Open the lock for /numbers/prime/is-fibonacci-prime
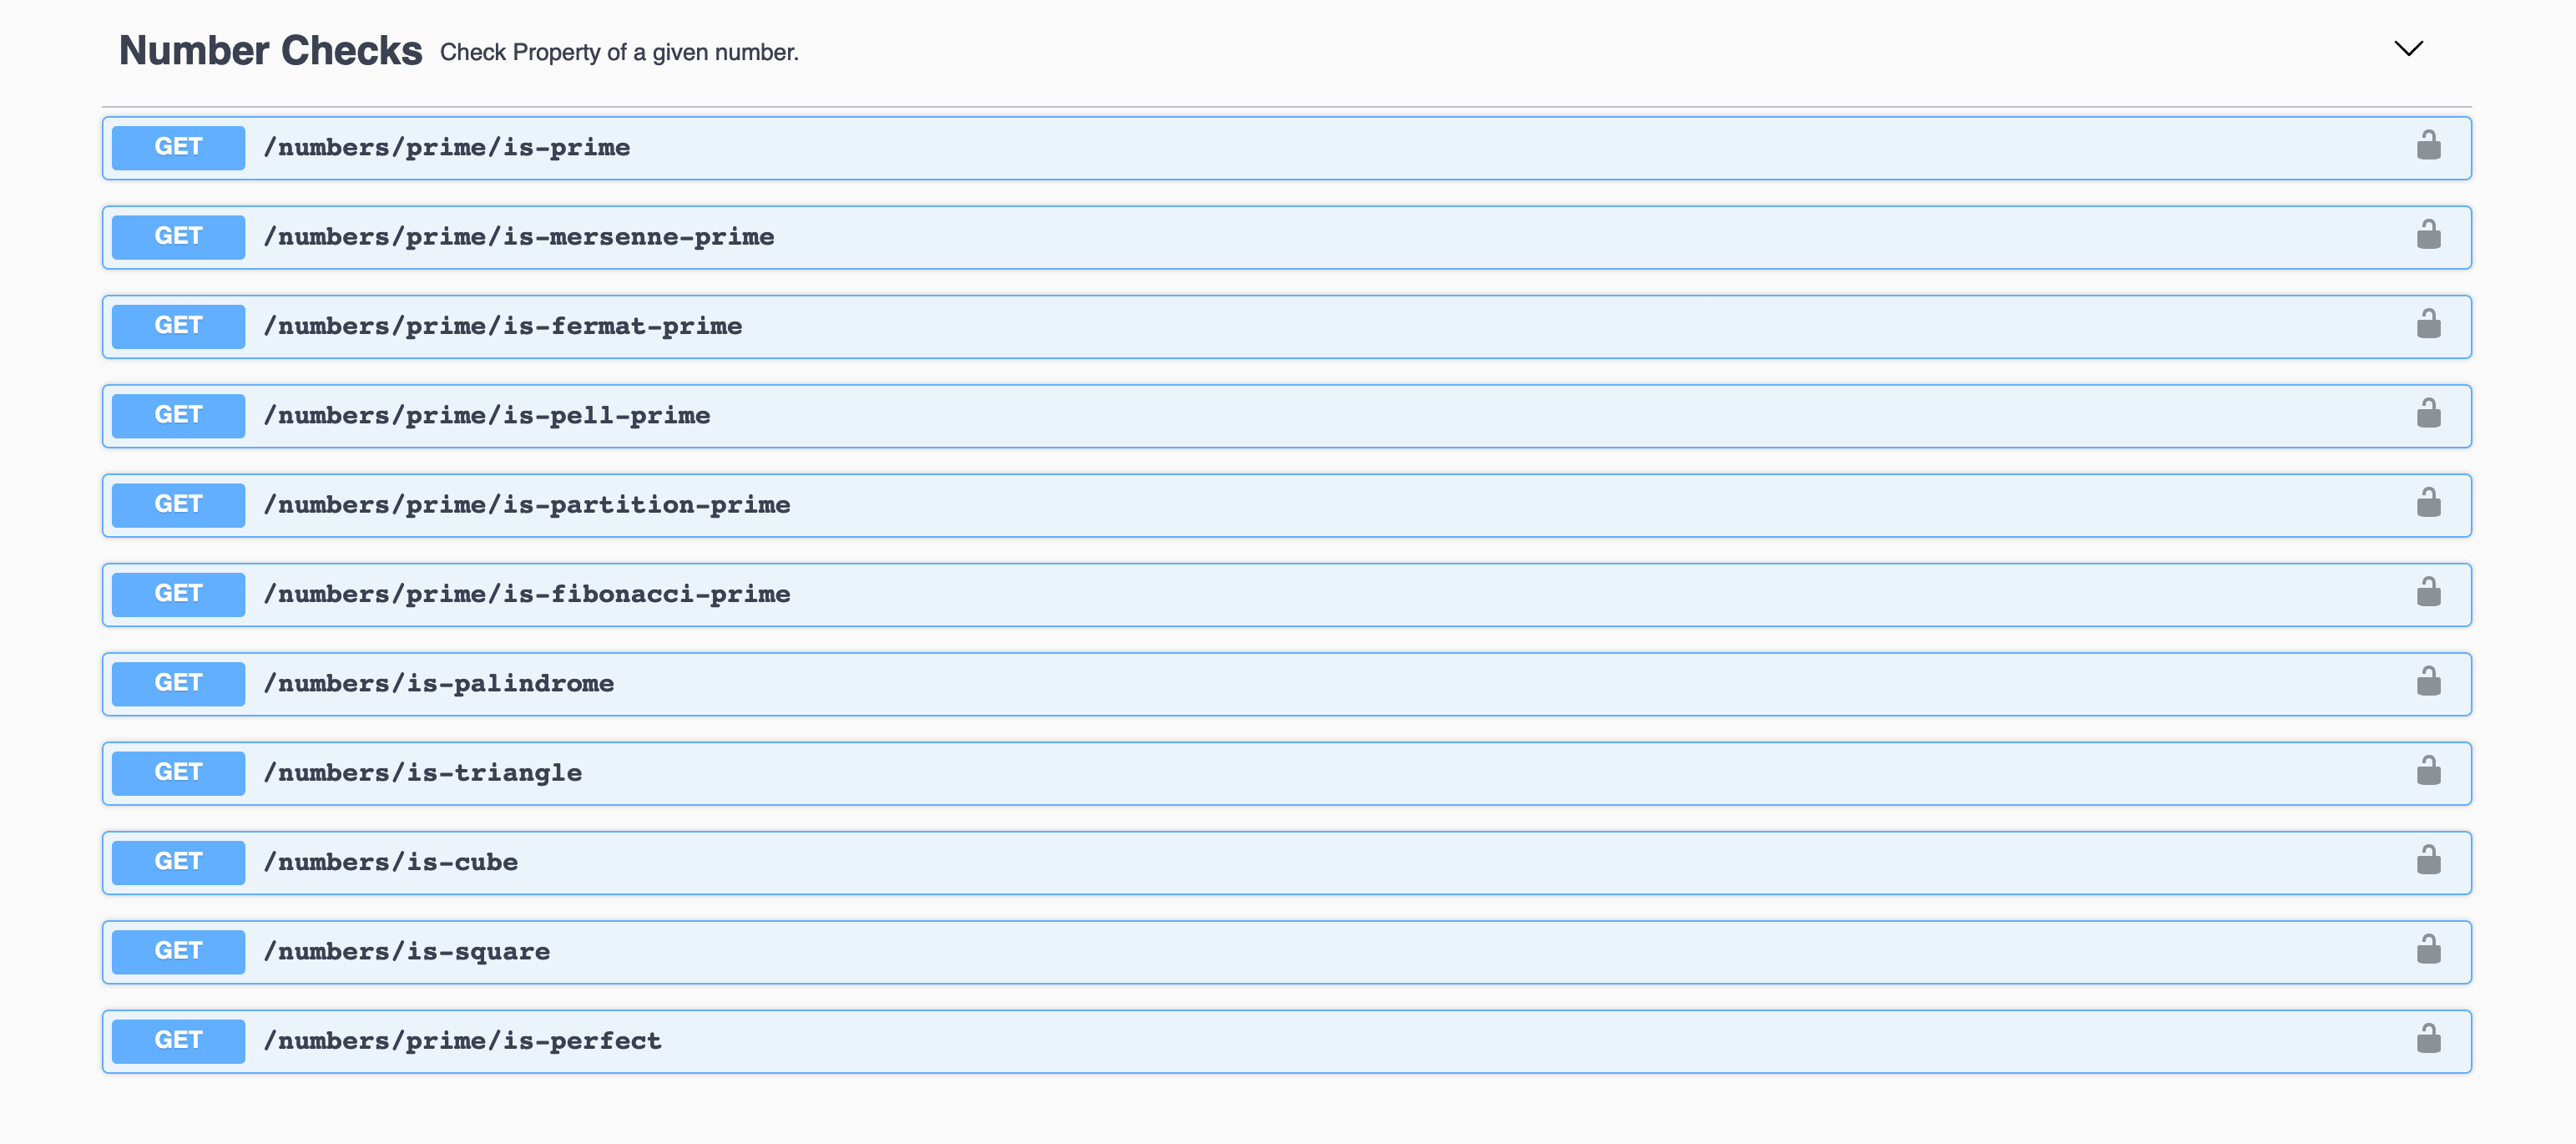 point(2430,593)
